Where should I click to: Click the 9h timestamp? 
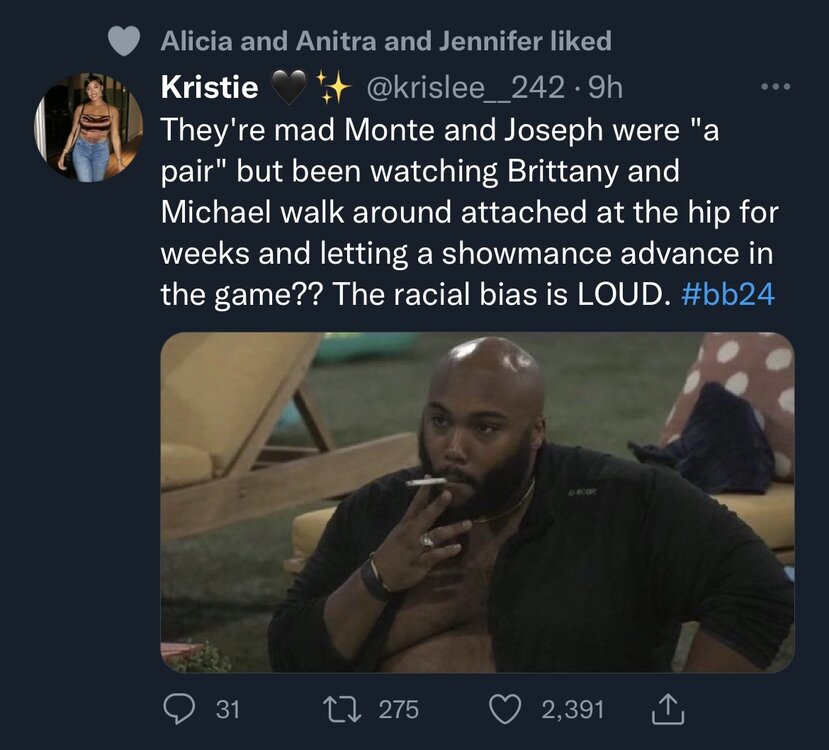coord(605,88)
